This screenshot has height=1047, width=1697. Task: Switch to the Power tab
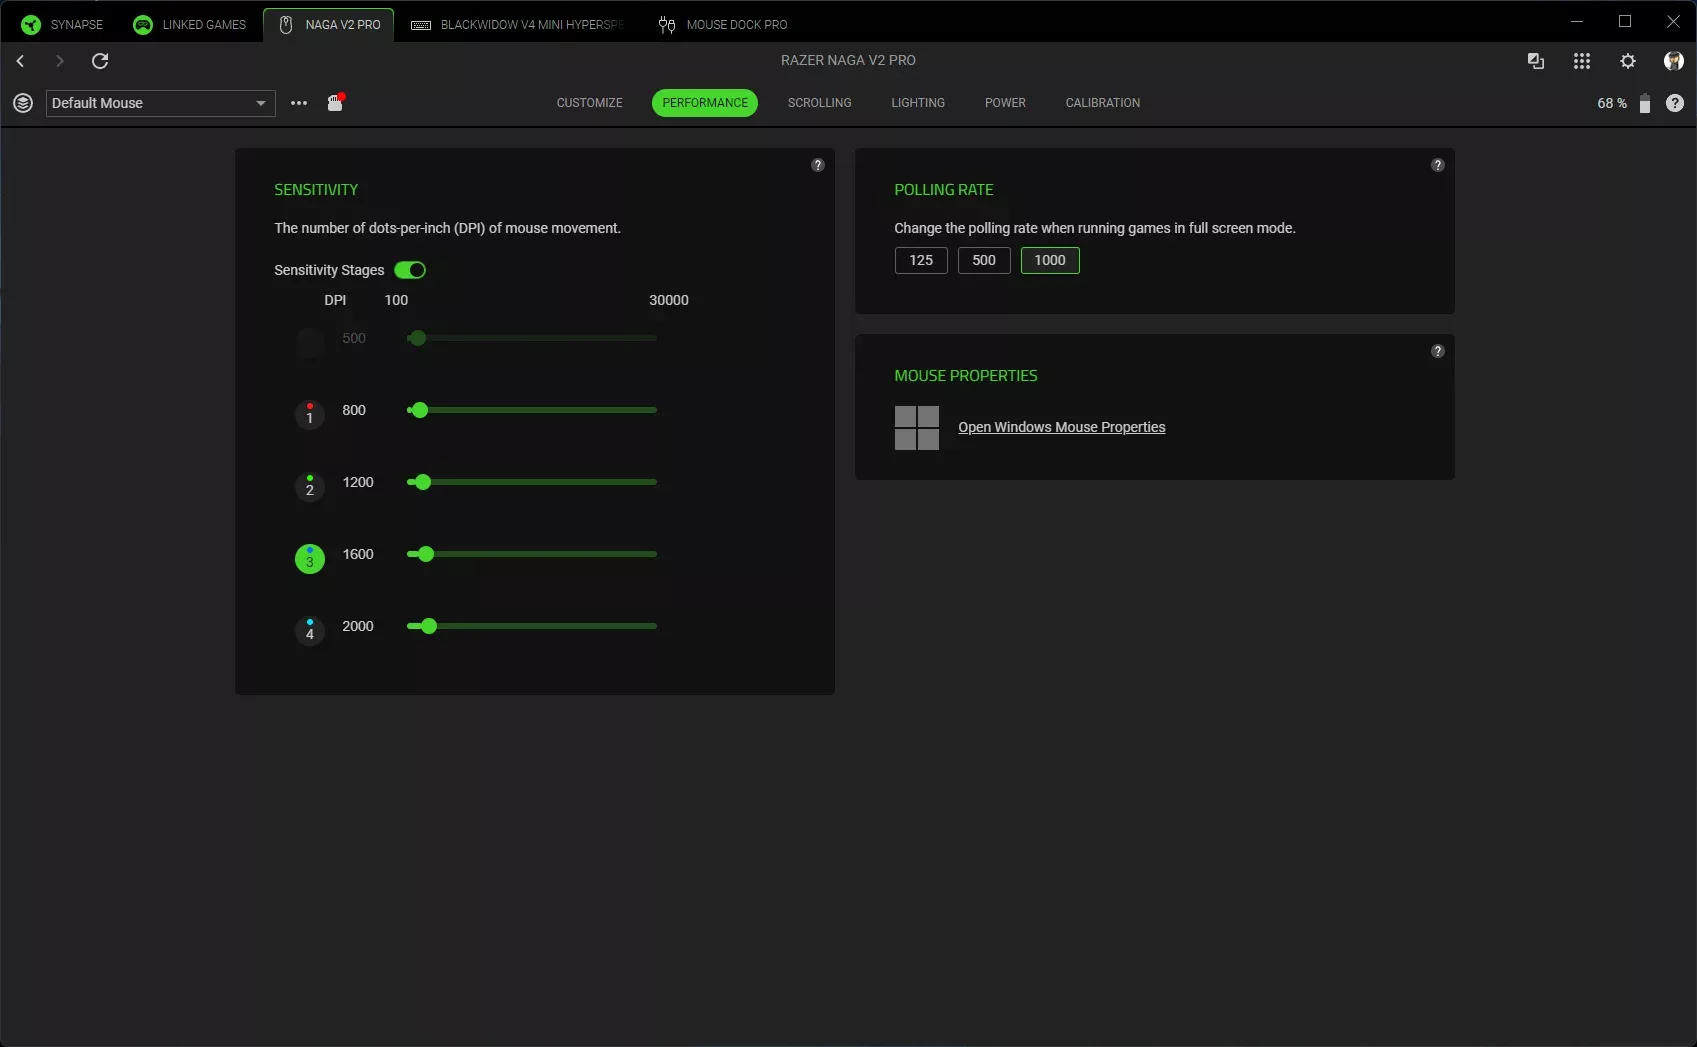point(1005,103)
